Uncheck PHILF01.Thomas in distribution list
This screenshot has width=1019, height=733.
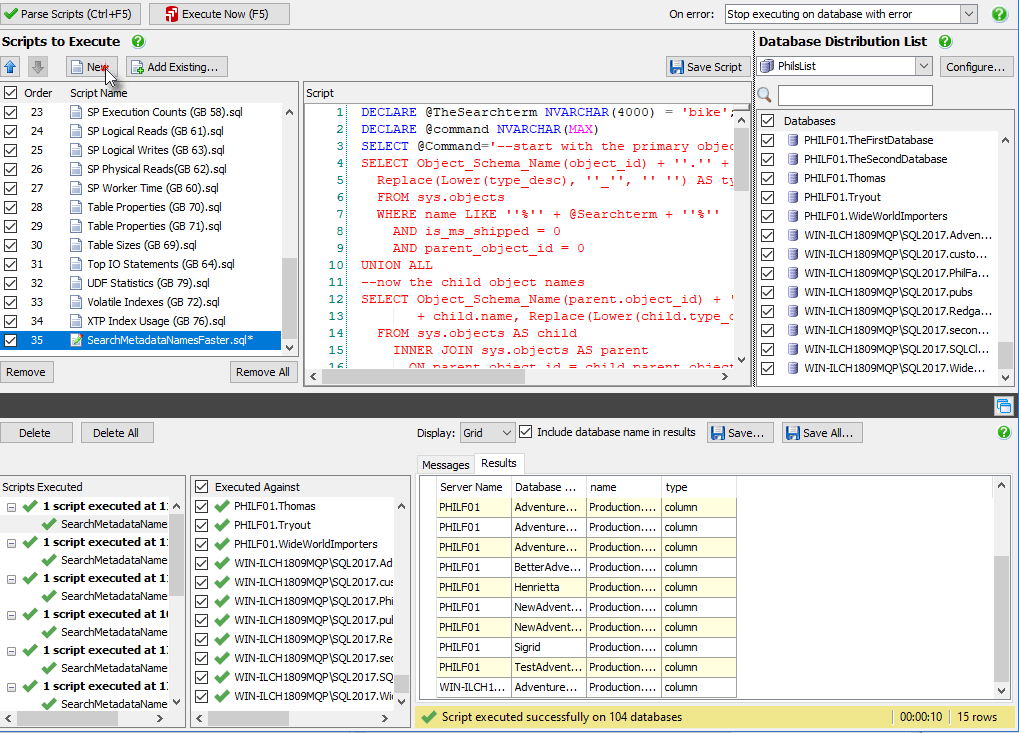(767, 178)
